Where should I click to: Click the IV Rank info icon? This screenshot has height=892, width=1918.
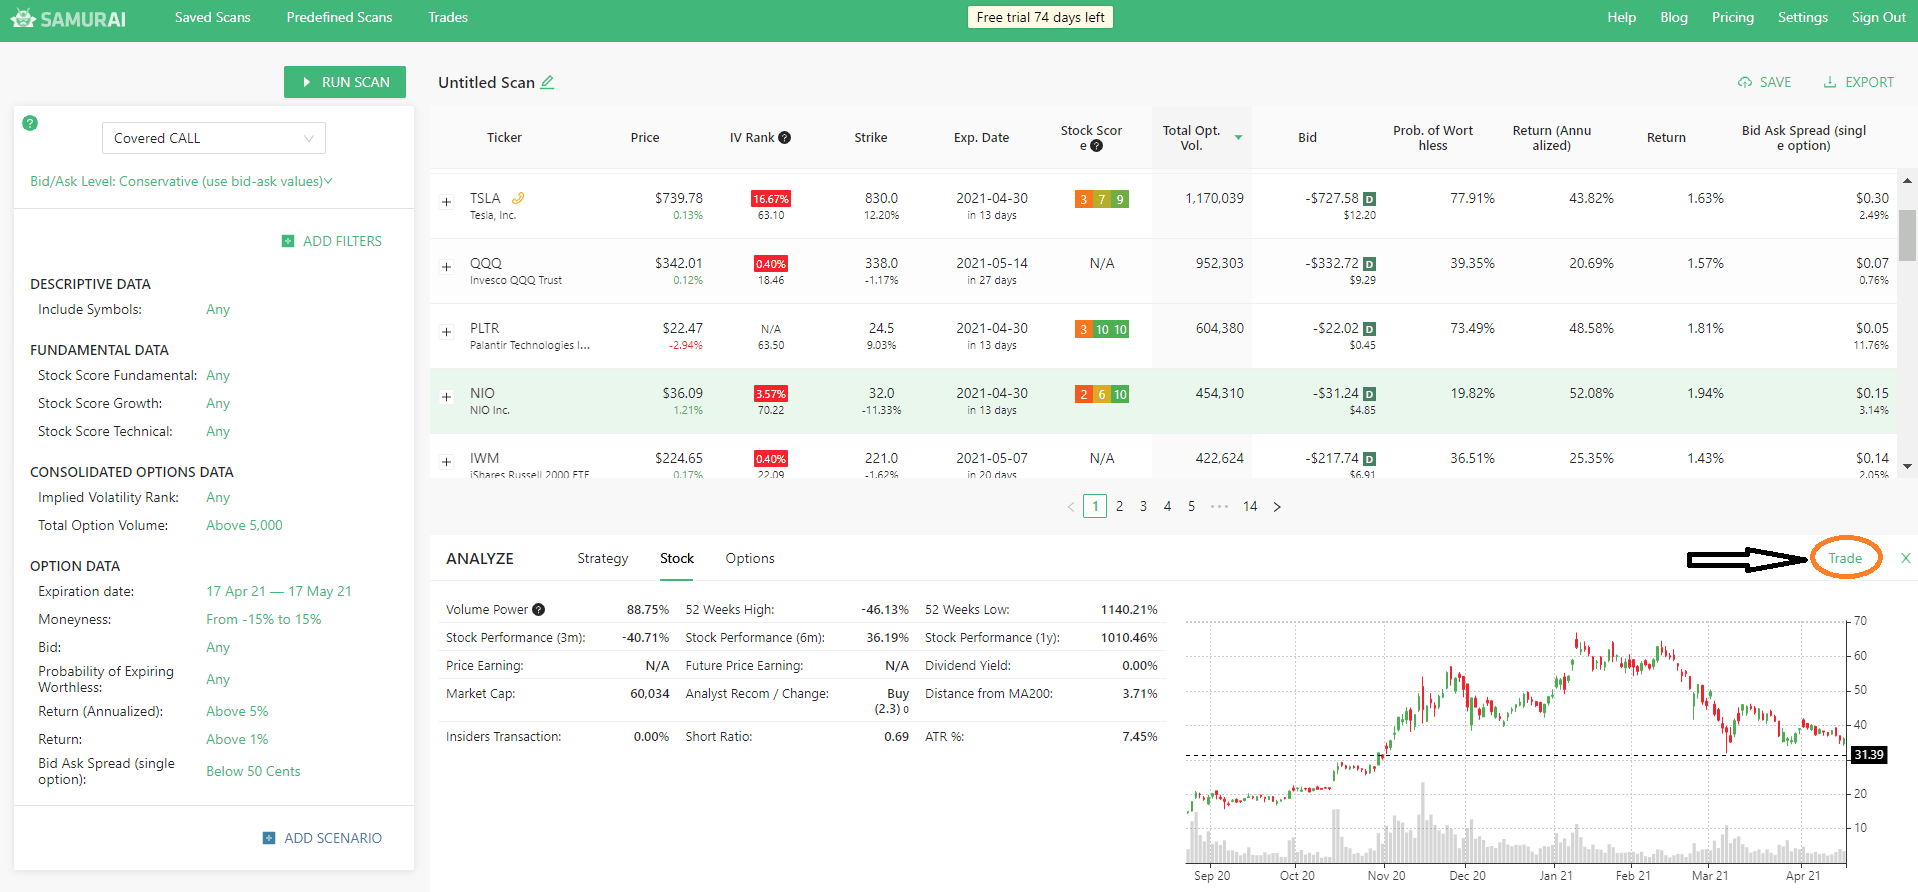tap(785, 138)
